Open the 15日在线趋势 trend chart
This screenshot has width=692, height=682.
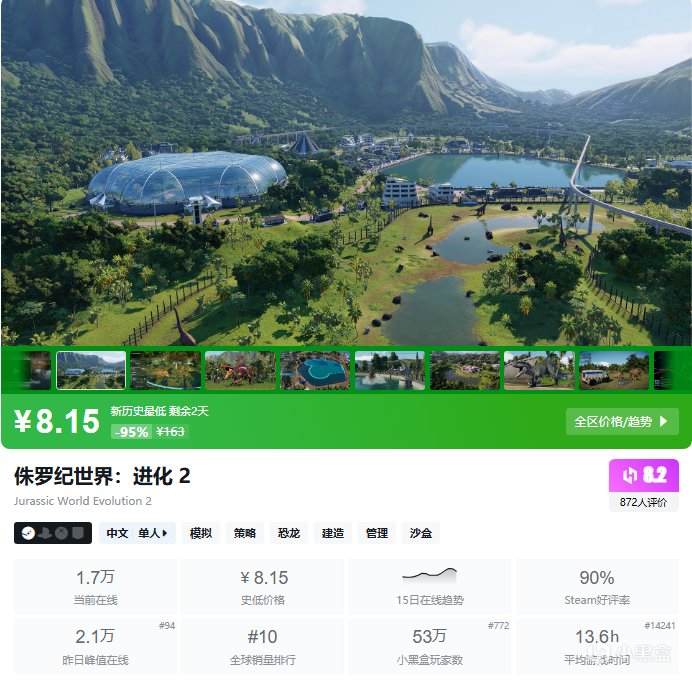pyautogui.click(x=429, y=586)
